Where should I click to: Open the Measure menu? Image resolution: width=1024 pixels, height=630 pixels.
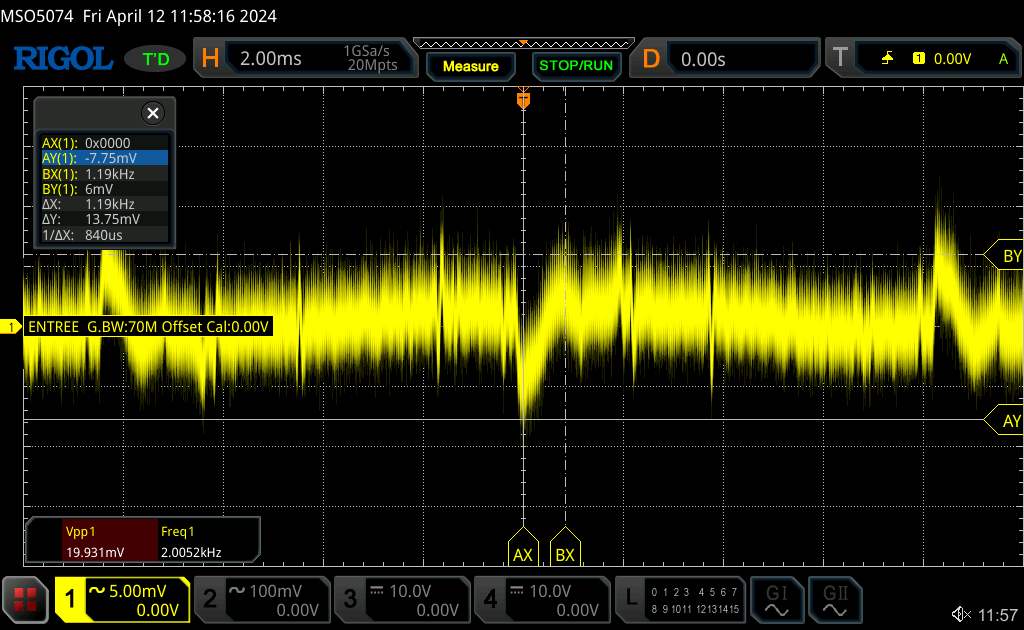[x=470, y=66]
